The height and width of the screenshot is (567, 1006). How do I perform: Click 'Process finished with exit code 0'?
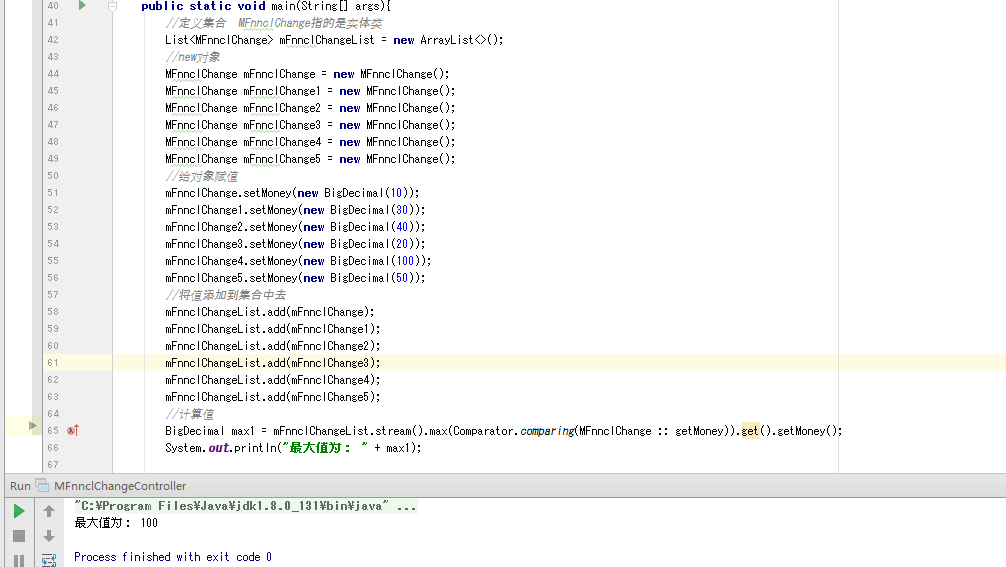point(173,557)
